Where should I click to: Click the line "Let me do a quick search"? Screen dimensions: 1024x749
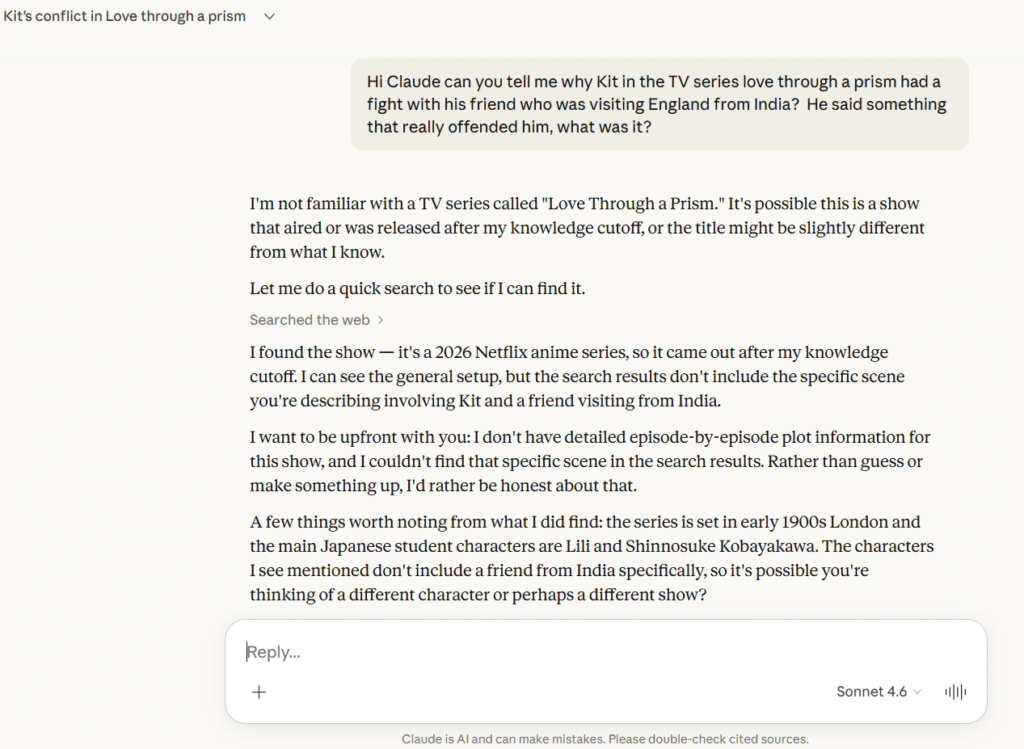tap(417, 289)
